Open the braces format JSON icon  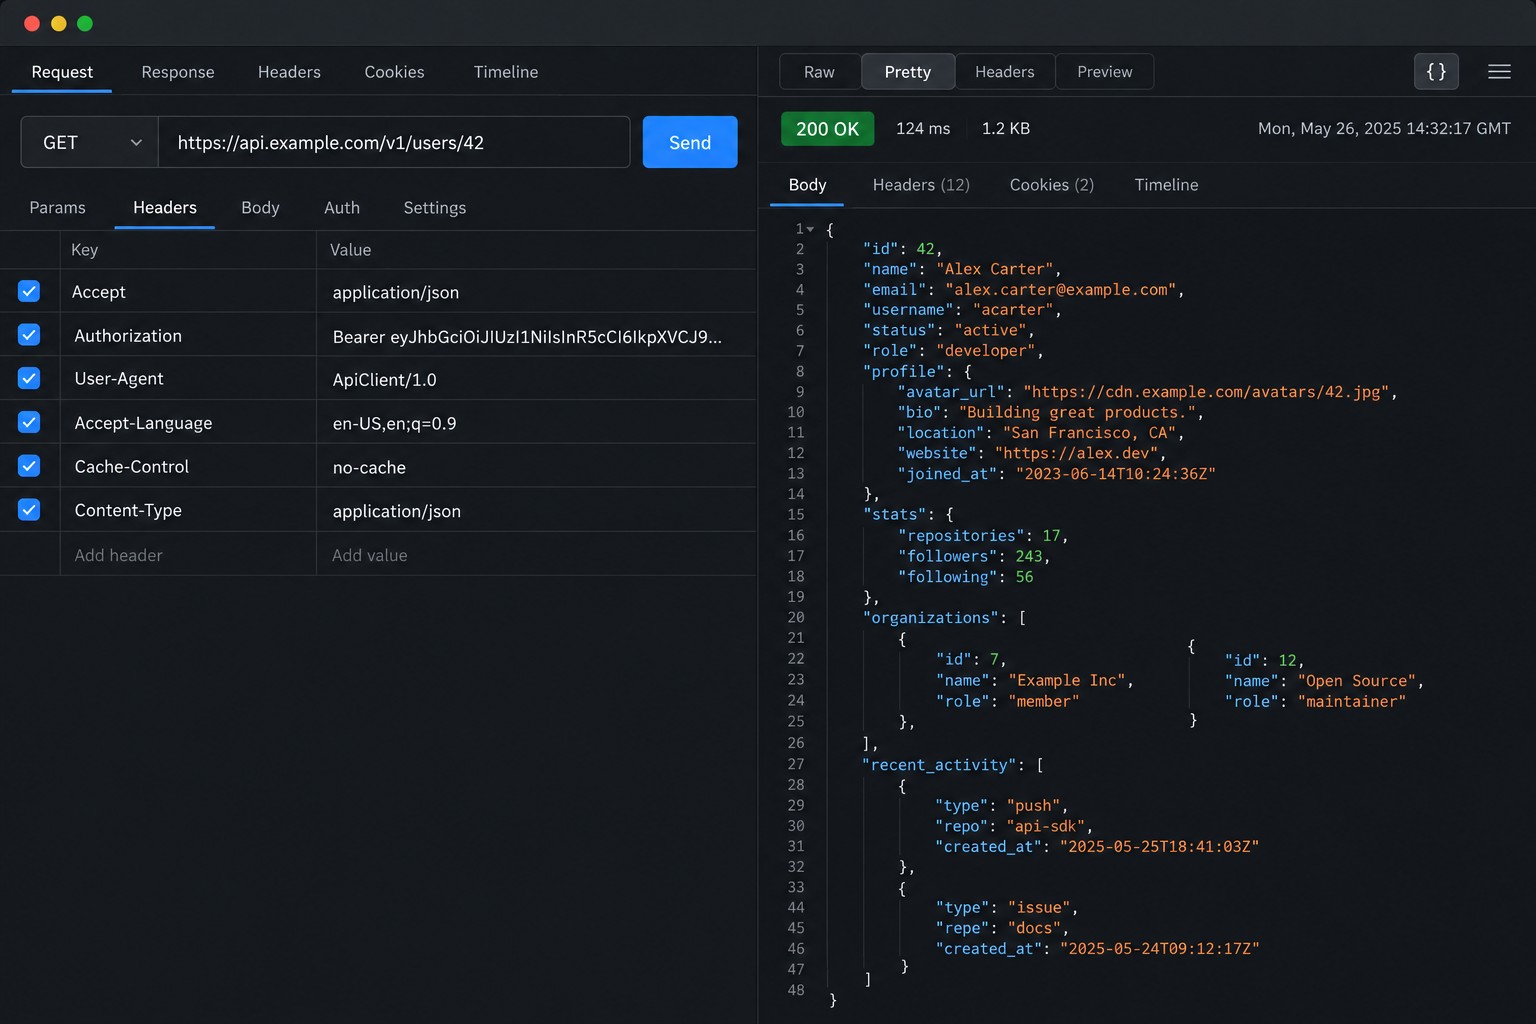click(1436, 72)
